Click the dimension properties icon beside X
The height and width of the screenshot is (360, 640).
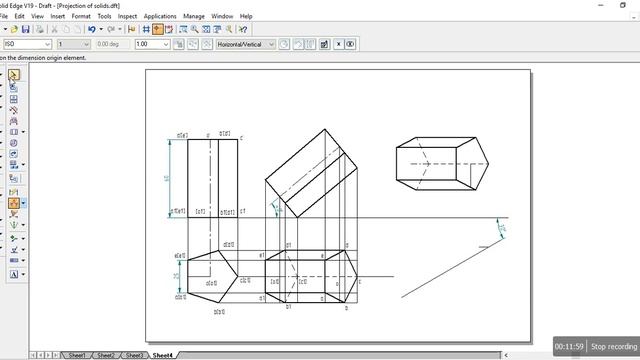tap(324, 44)
